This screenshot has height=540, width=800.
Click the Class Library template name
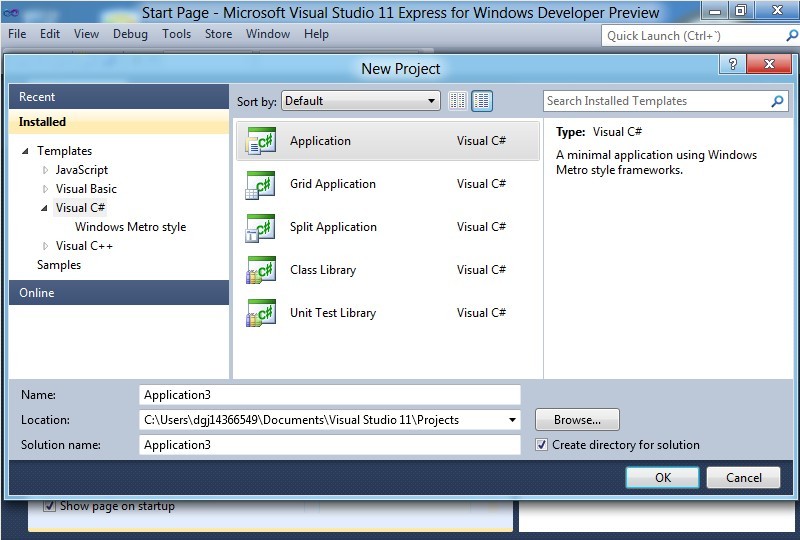(323, 269)
